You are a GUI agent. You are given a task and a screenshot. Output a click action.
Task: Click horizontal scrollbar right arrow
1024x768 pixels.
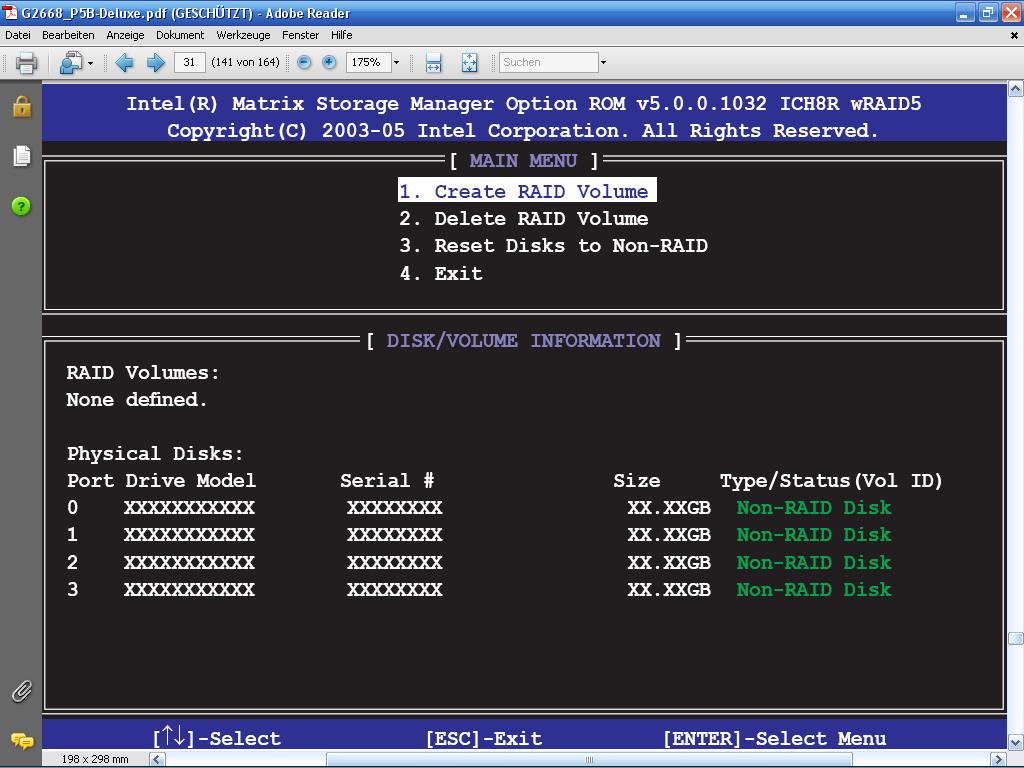(999, 760)
